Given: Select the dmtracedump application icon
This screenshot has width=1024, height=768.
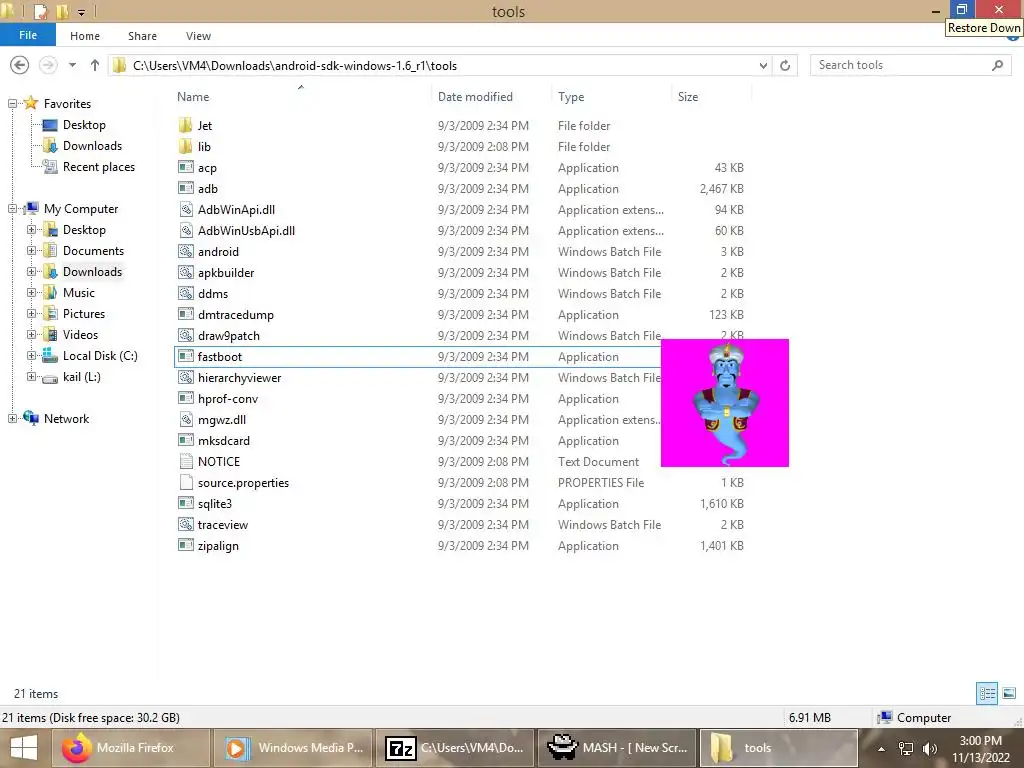Looking at the screenshot, I should (x=185, y=314).
